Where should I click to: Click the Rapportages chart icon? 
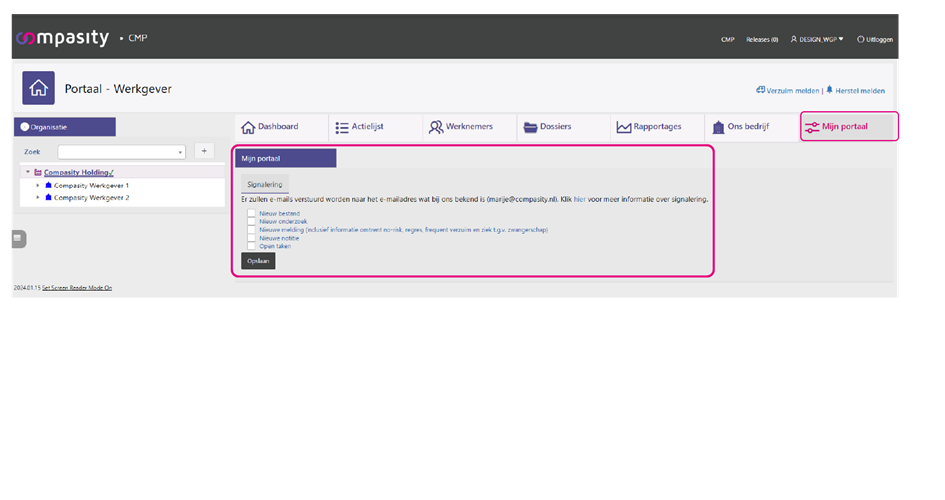[624, 127]
